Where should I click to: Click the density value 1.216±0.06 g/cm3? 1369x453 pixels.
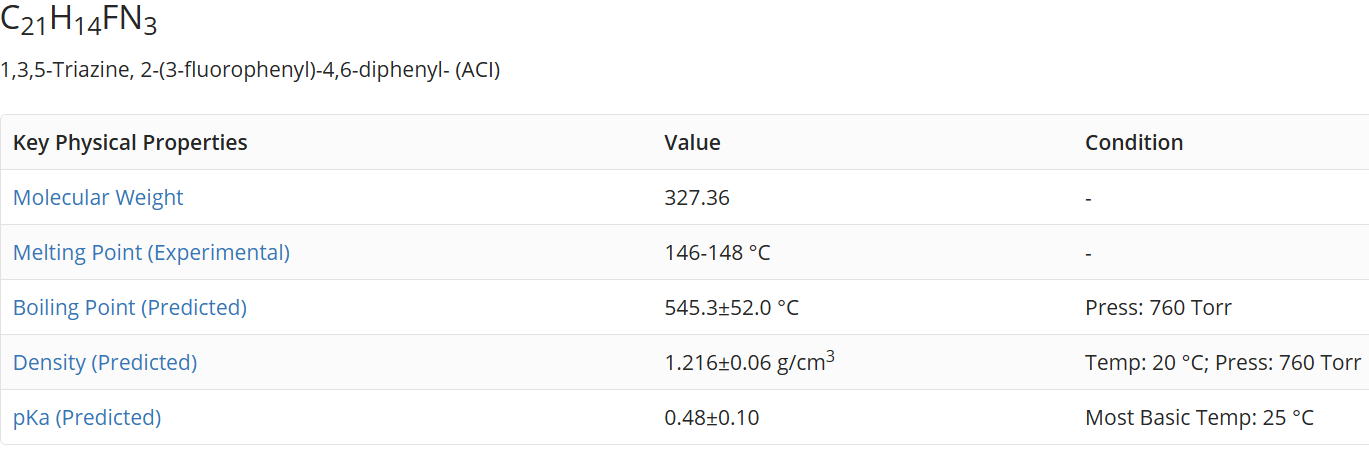(x=750, y=361)
